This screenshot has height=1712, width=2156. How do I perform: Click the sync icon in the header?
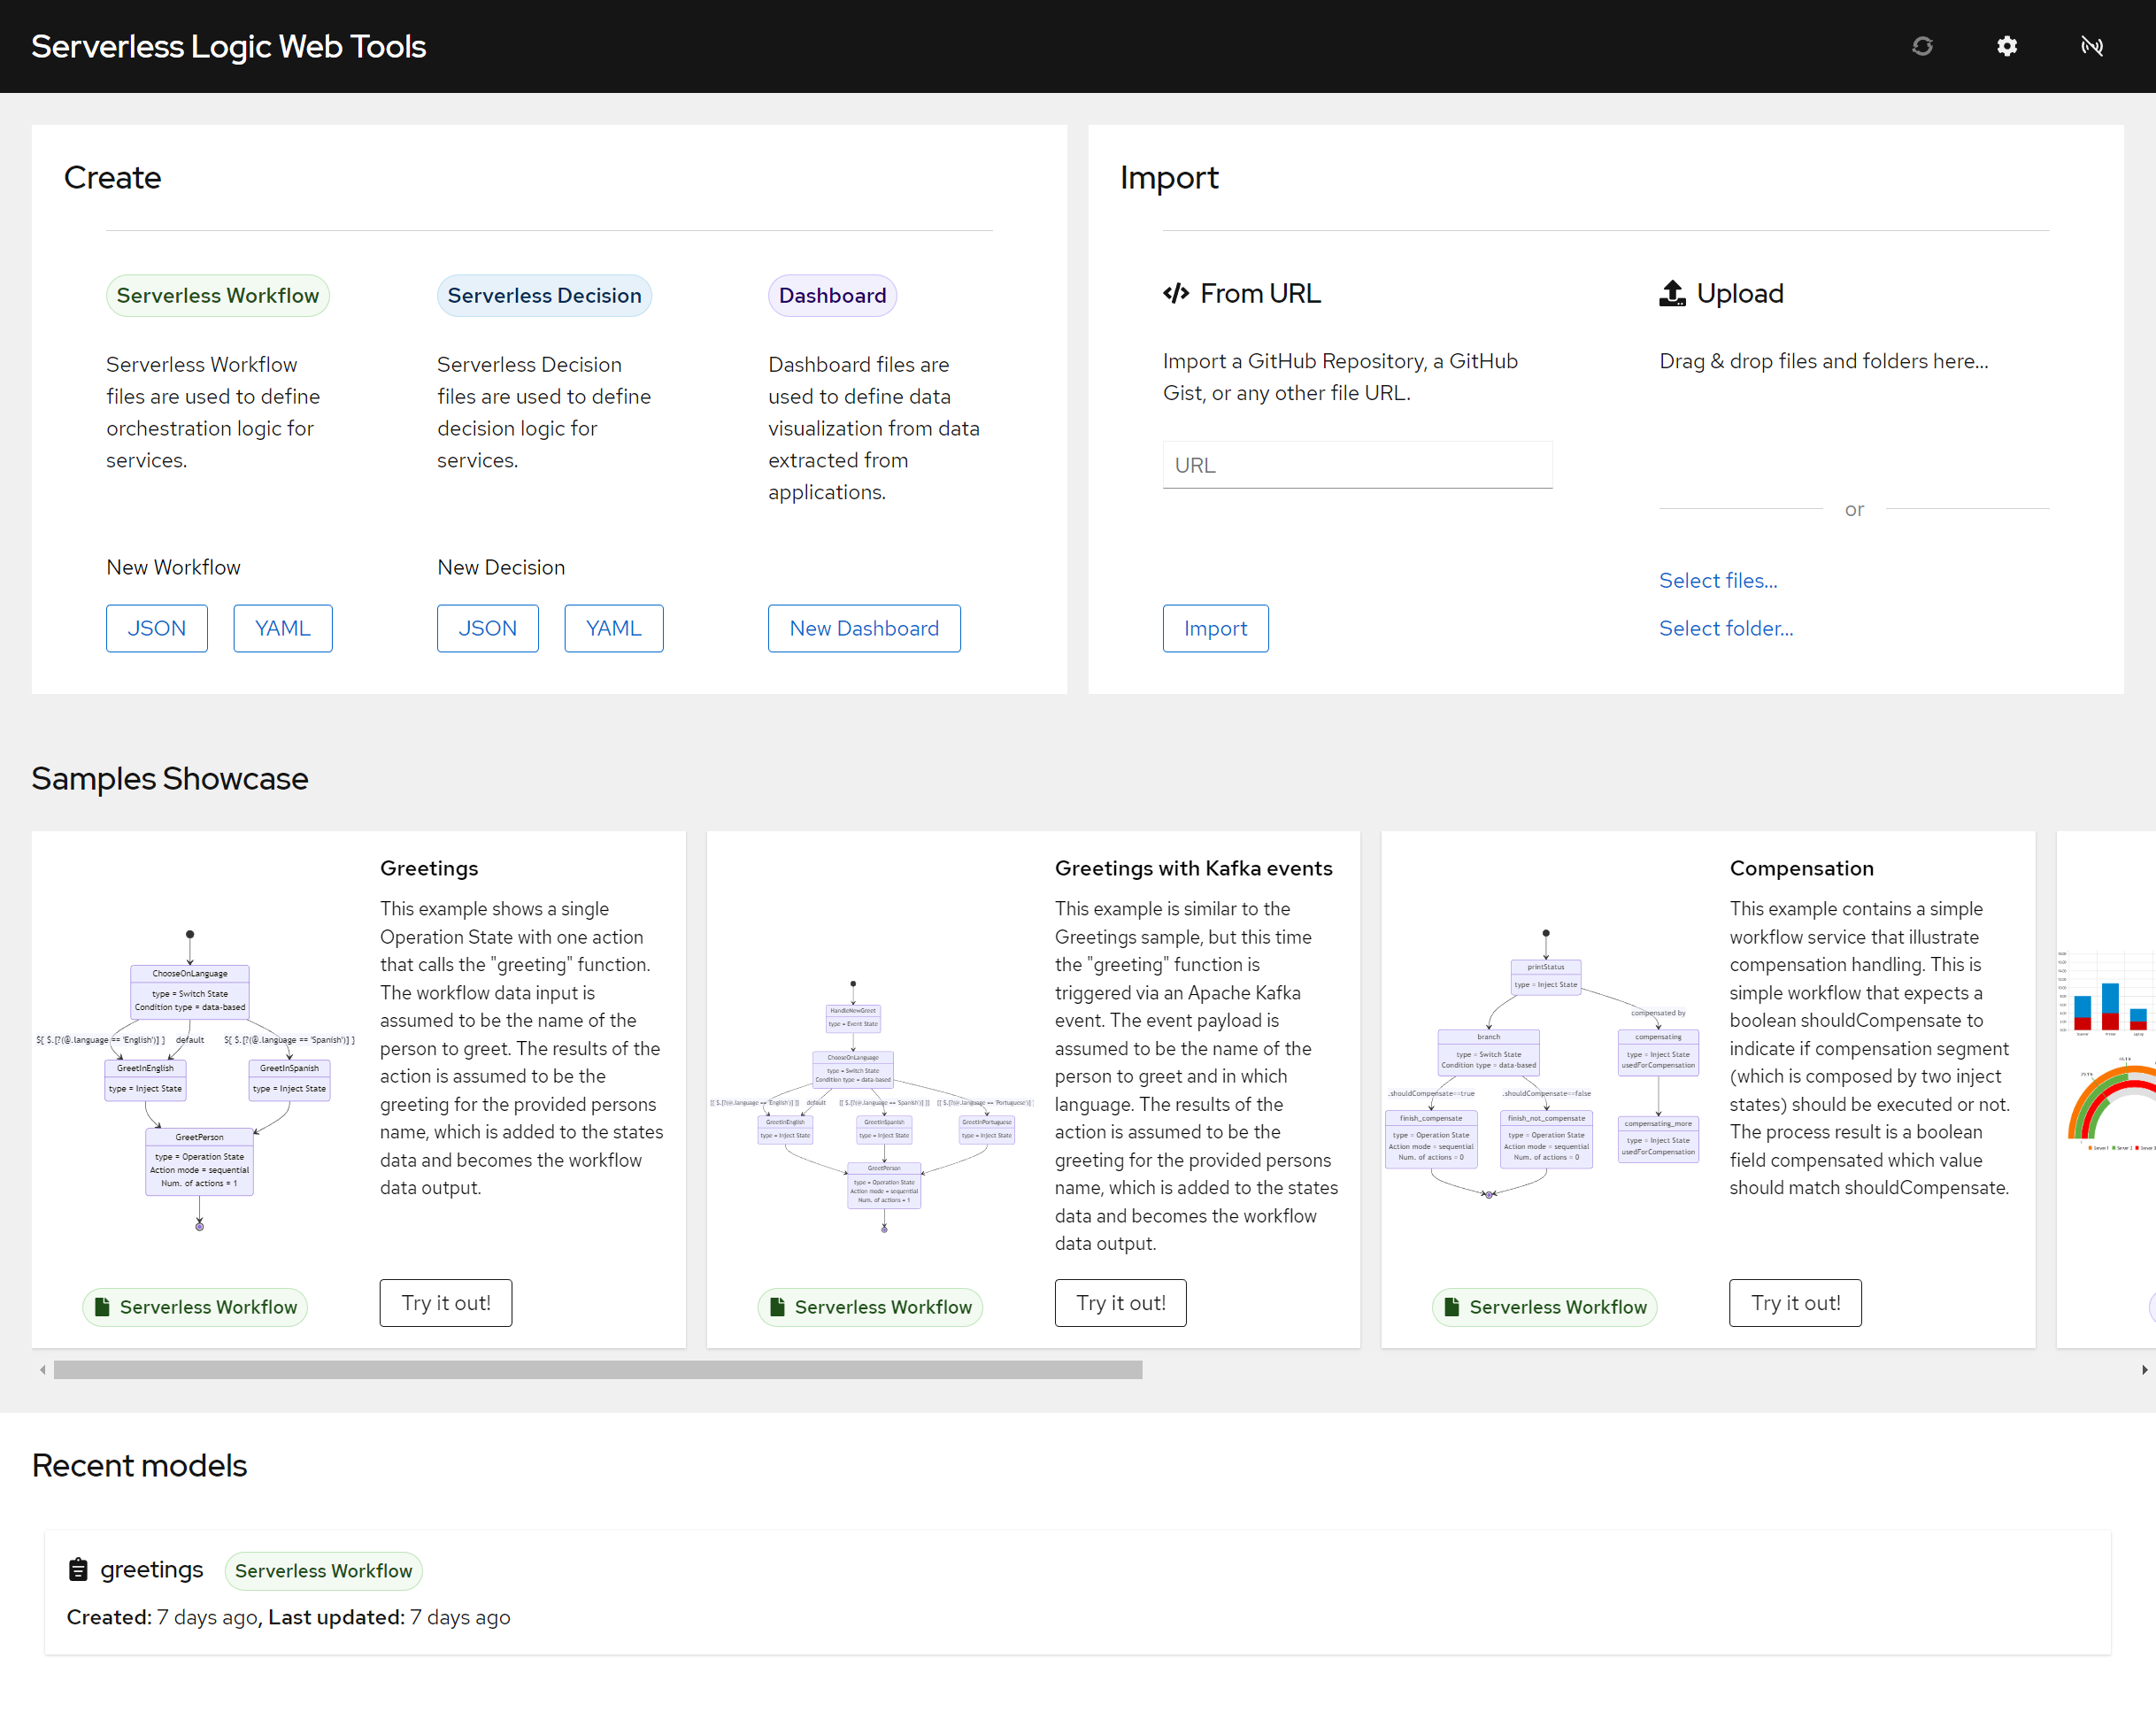(1922, 46)
